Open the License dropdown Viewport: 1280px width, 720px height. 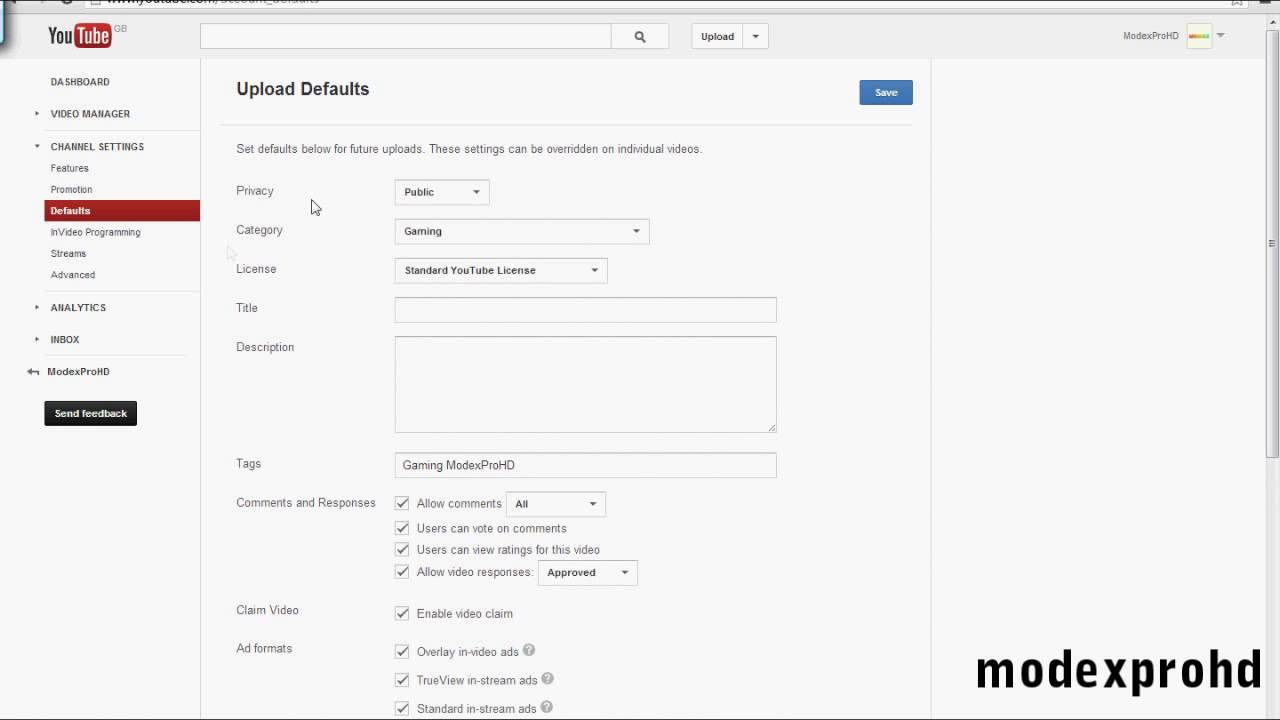(x=501, y=270)
